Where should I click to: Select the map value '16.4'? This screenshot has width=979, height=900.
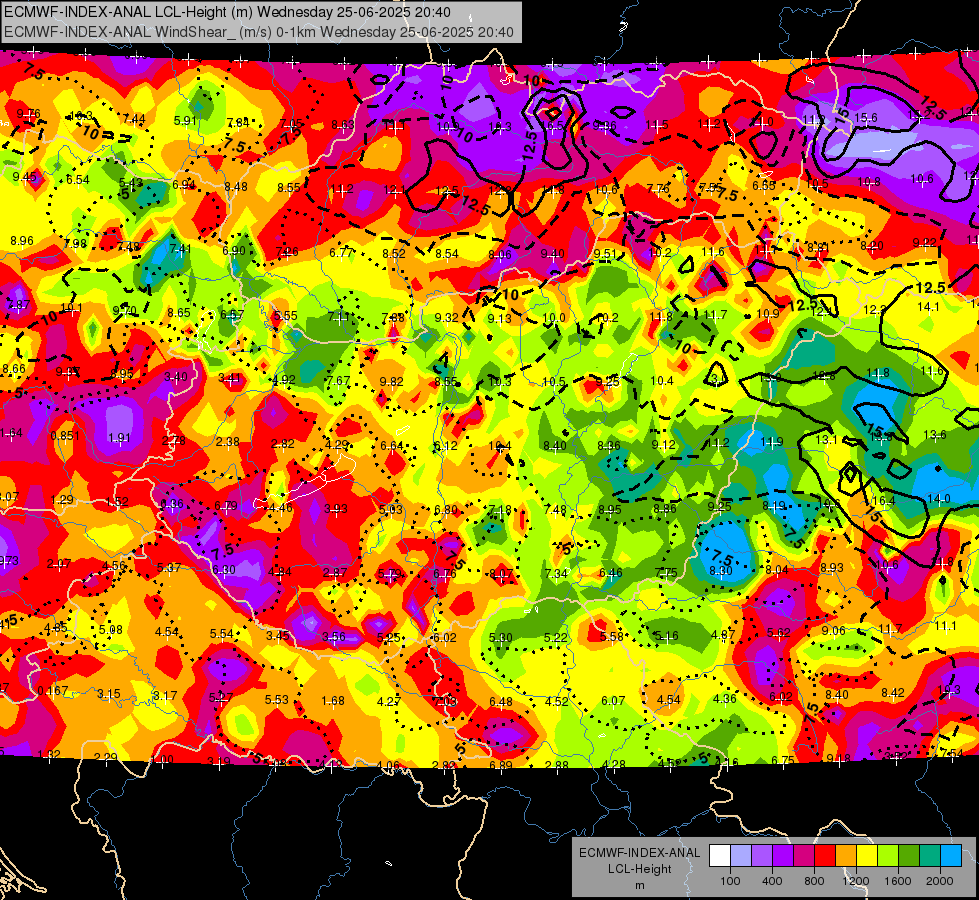[x=883, y=501]
